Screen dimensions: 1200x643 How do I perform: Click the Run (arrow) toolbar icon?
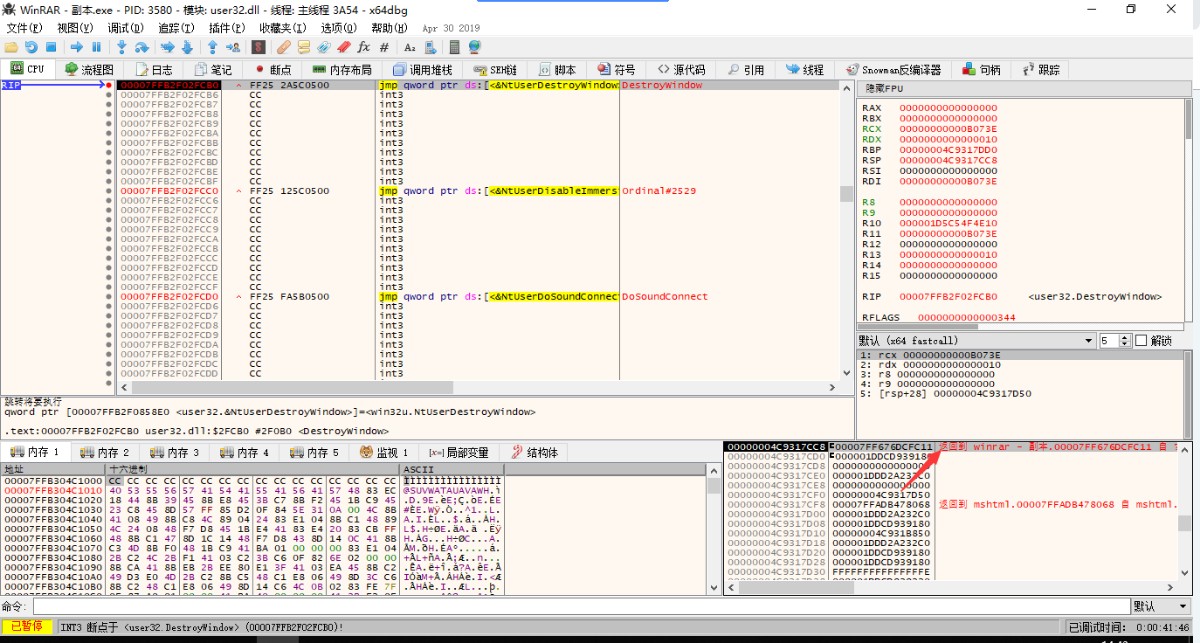pyautogui.click(x=76, y=47)
